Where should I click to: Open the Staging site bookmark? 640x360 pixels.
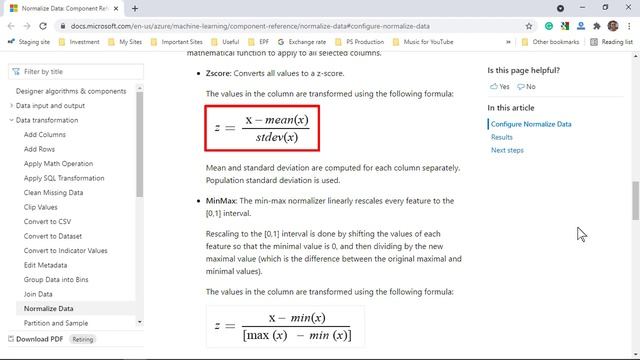pos(29,42)
